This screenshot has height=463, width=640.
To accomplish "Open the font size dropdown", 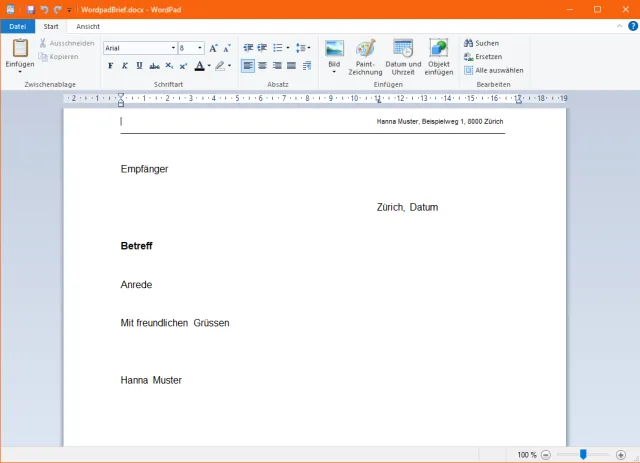I will click(200, 48).
